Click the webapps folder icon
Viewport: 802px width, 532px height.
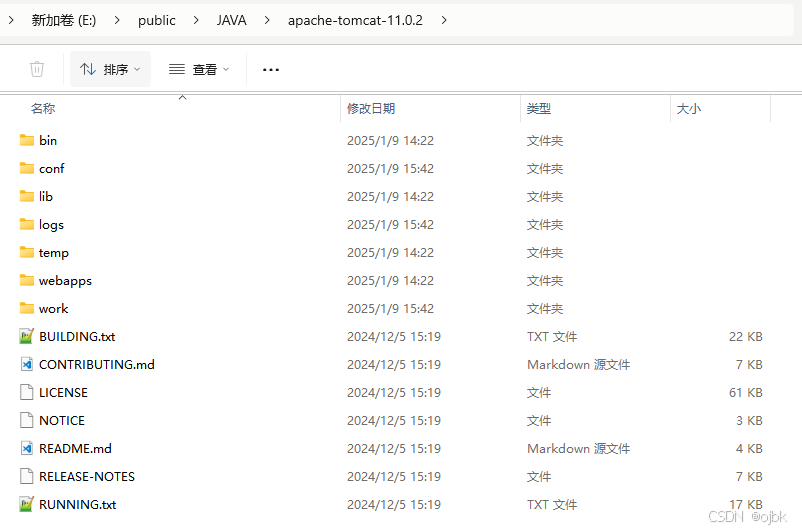[27, 280]
